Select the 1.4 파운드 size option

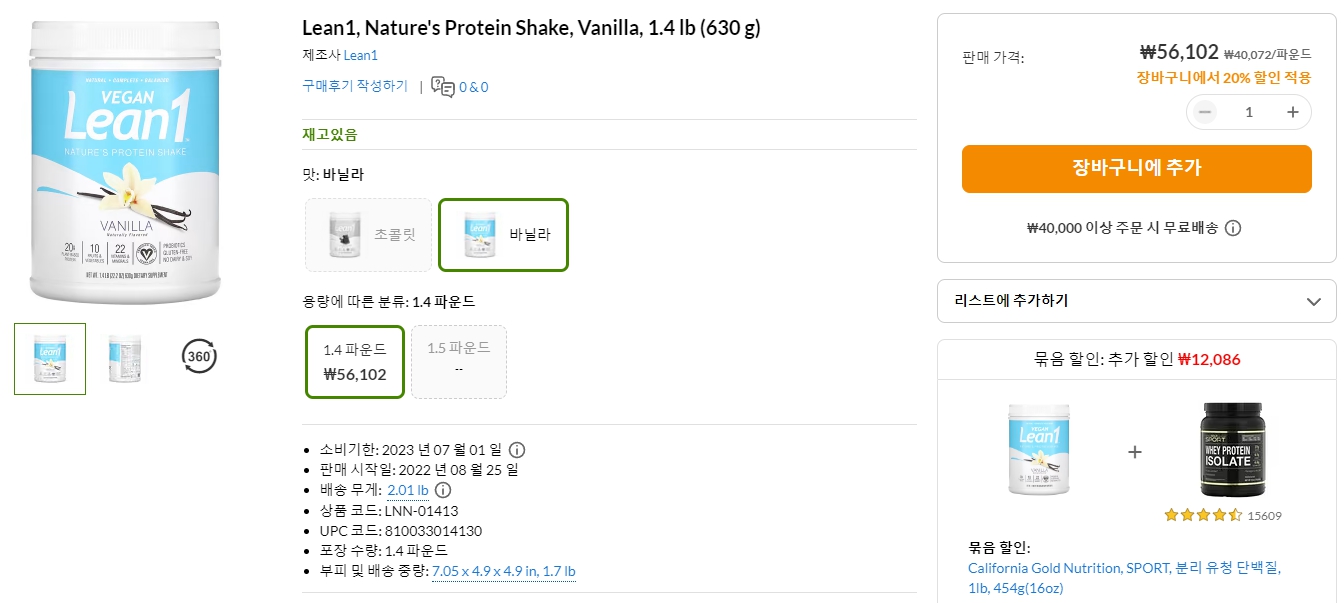(354, 361)
